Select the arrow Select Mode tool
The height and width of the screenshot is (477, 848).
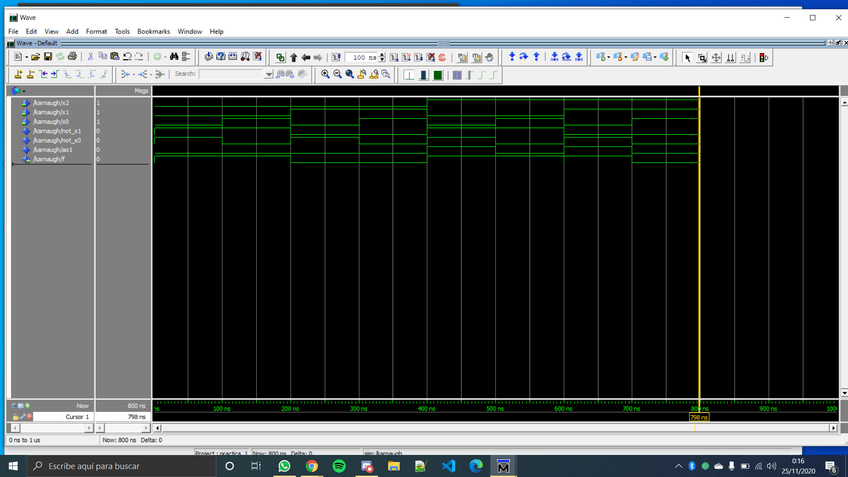(x=687, y=58)
